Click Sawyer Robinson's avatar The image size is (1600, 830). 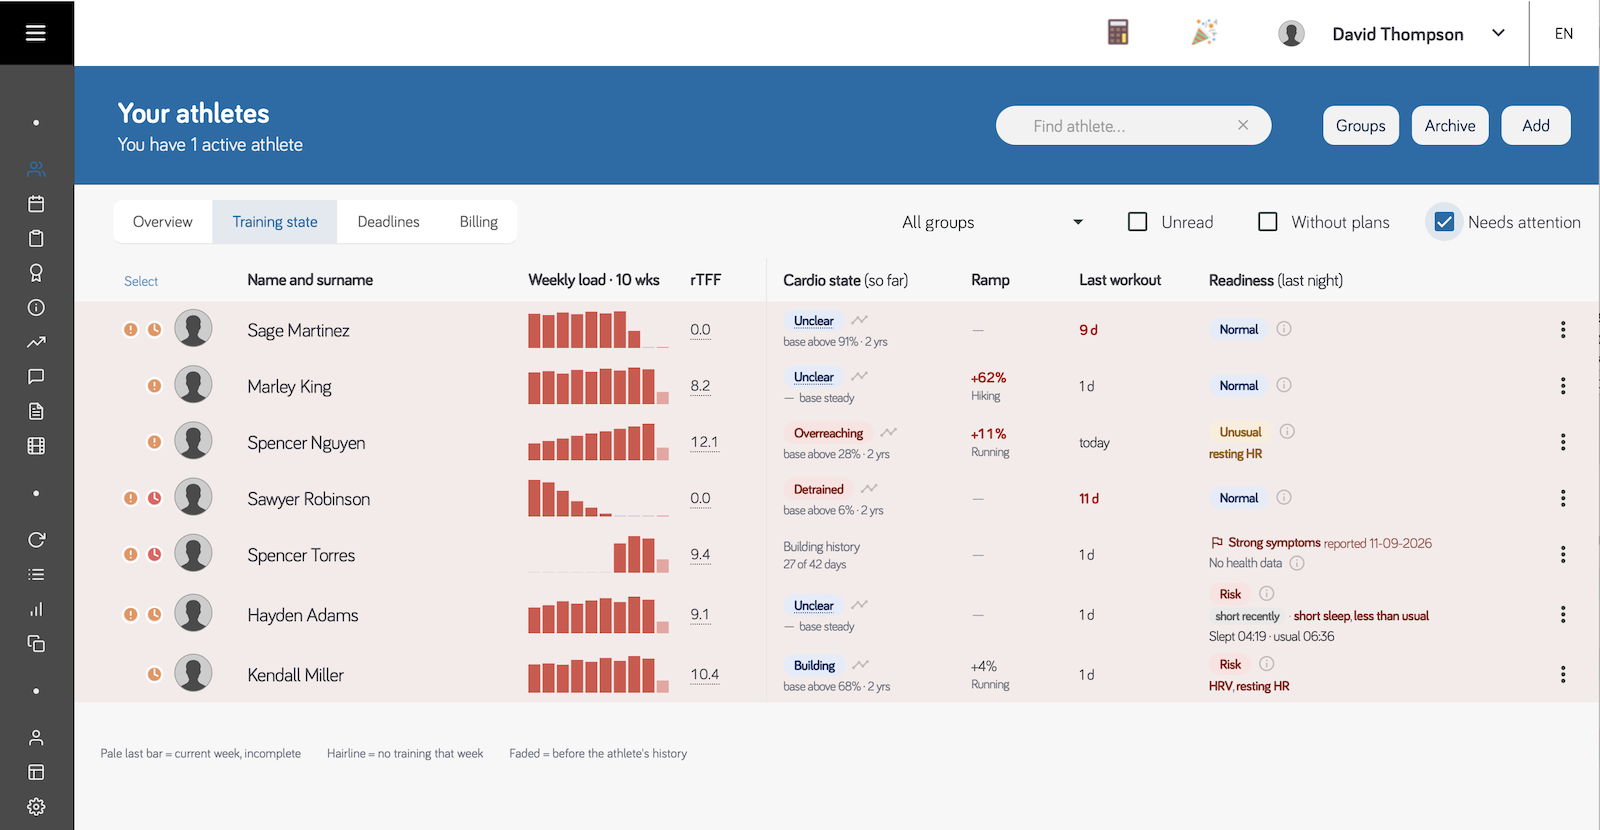(193, 497)
